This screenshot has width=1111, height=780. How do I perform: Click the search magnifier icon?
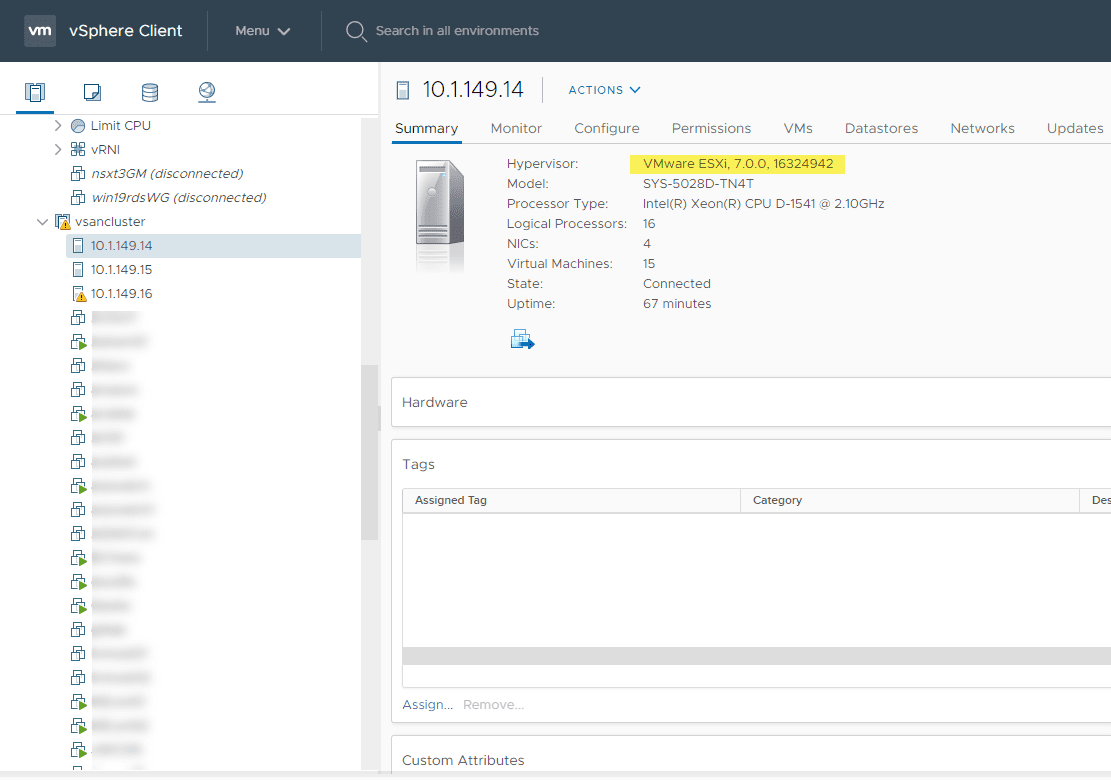355,31
